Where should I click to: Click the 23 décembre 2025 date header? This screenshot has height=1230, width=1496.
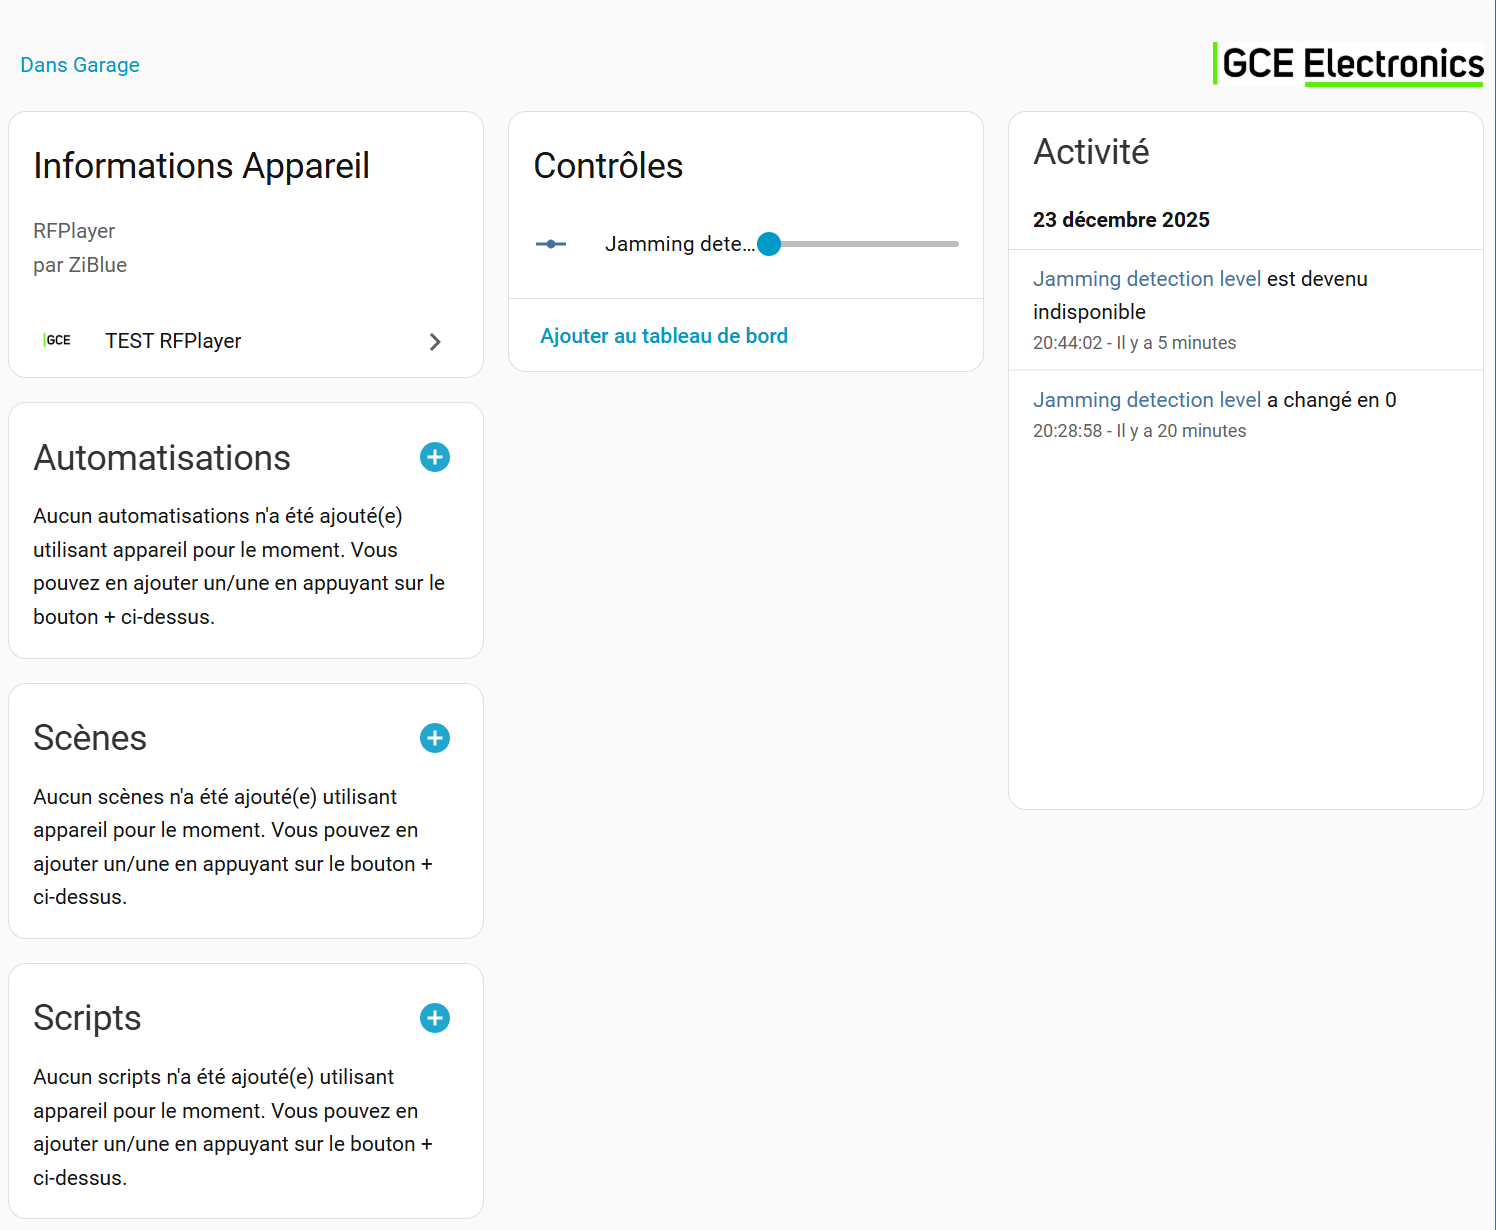[x=1121, y=220]
